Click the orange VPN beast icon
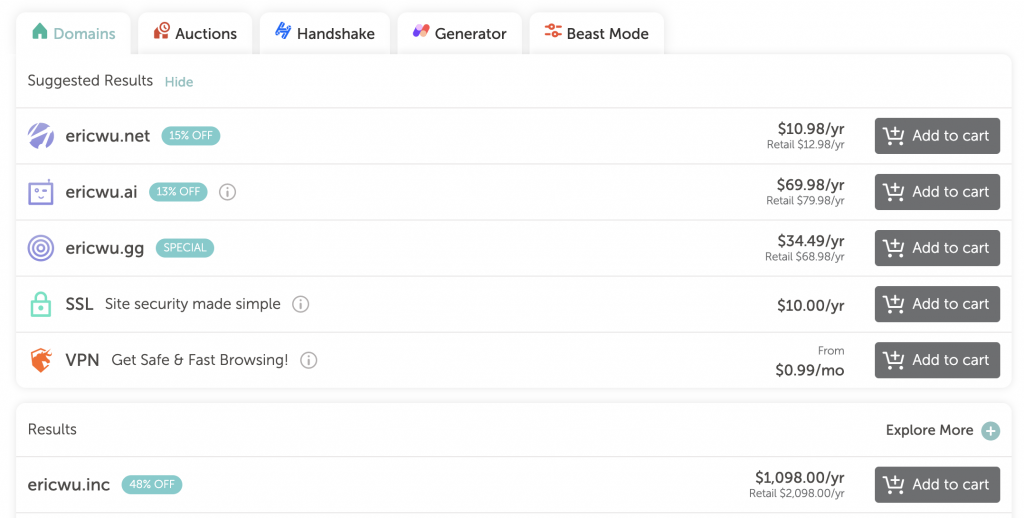The width and height of the screenshot is (1024, 518). (40, 360)
